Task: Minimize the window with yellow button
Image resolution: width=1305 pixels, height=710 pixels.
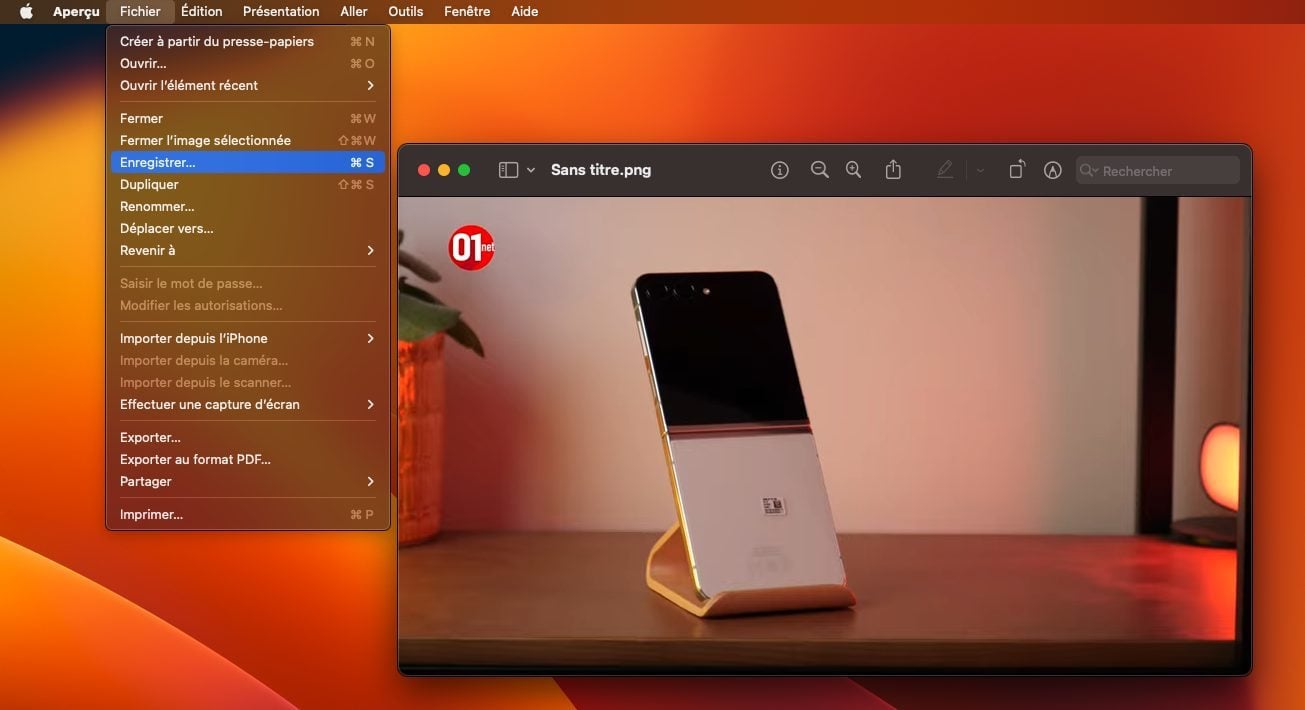Action: 444,170
